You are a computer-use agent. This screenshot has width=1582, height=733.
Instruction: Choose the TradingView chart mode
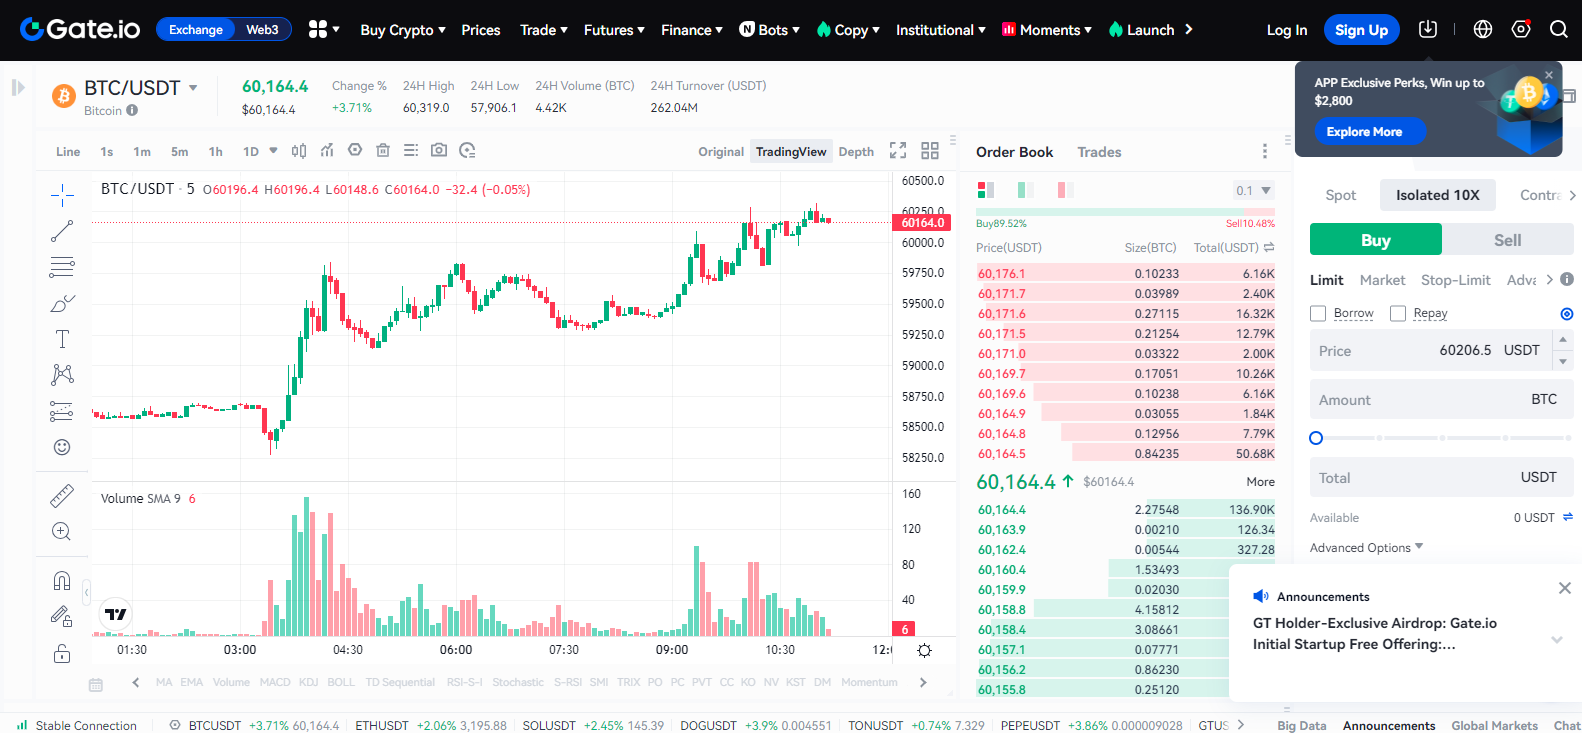click(x=791, y=152)
